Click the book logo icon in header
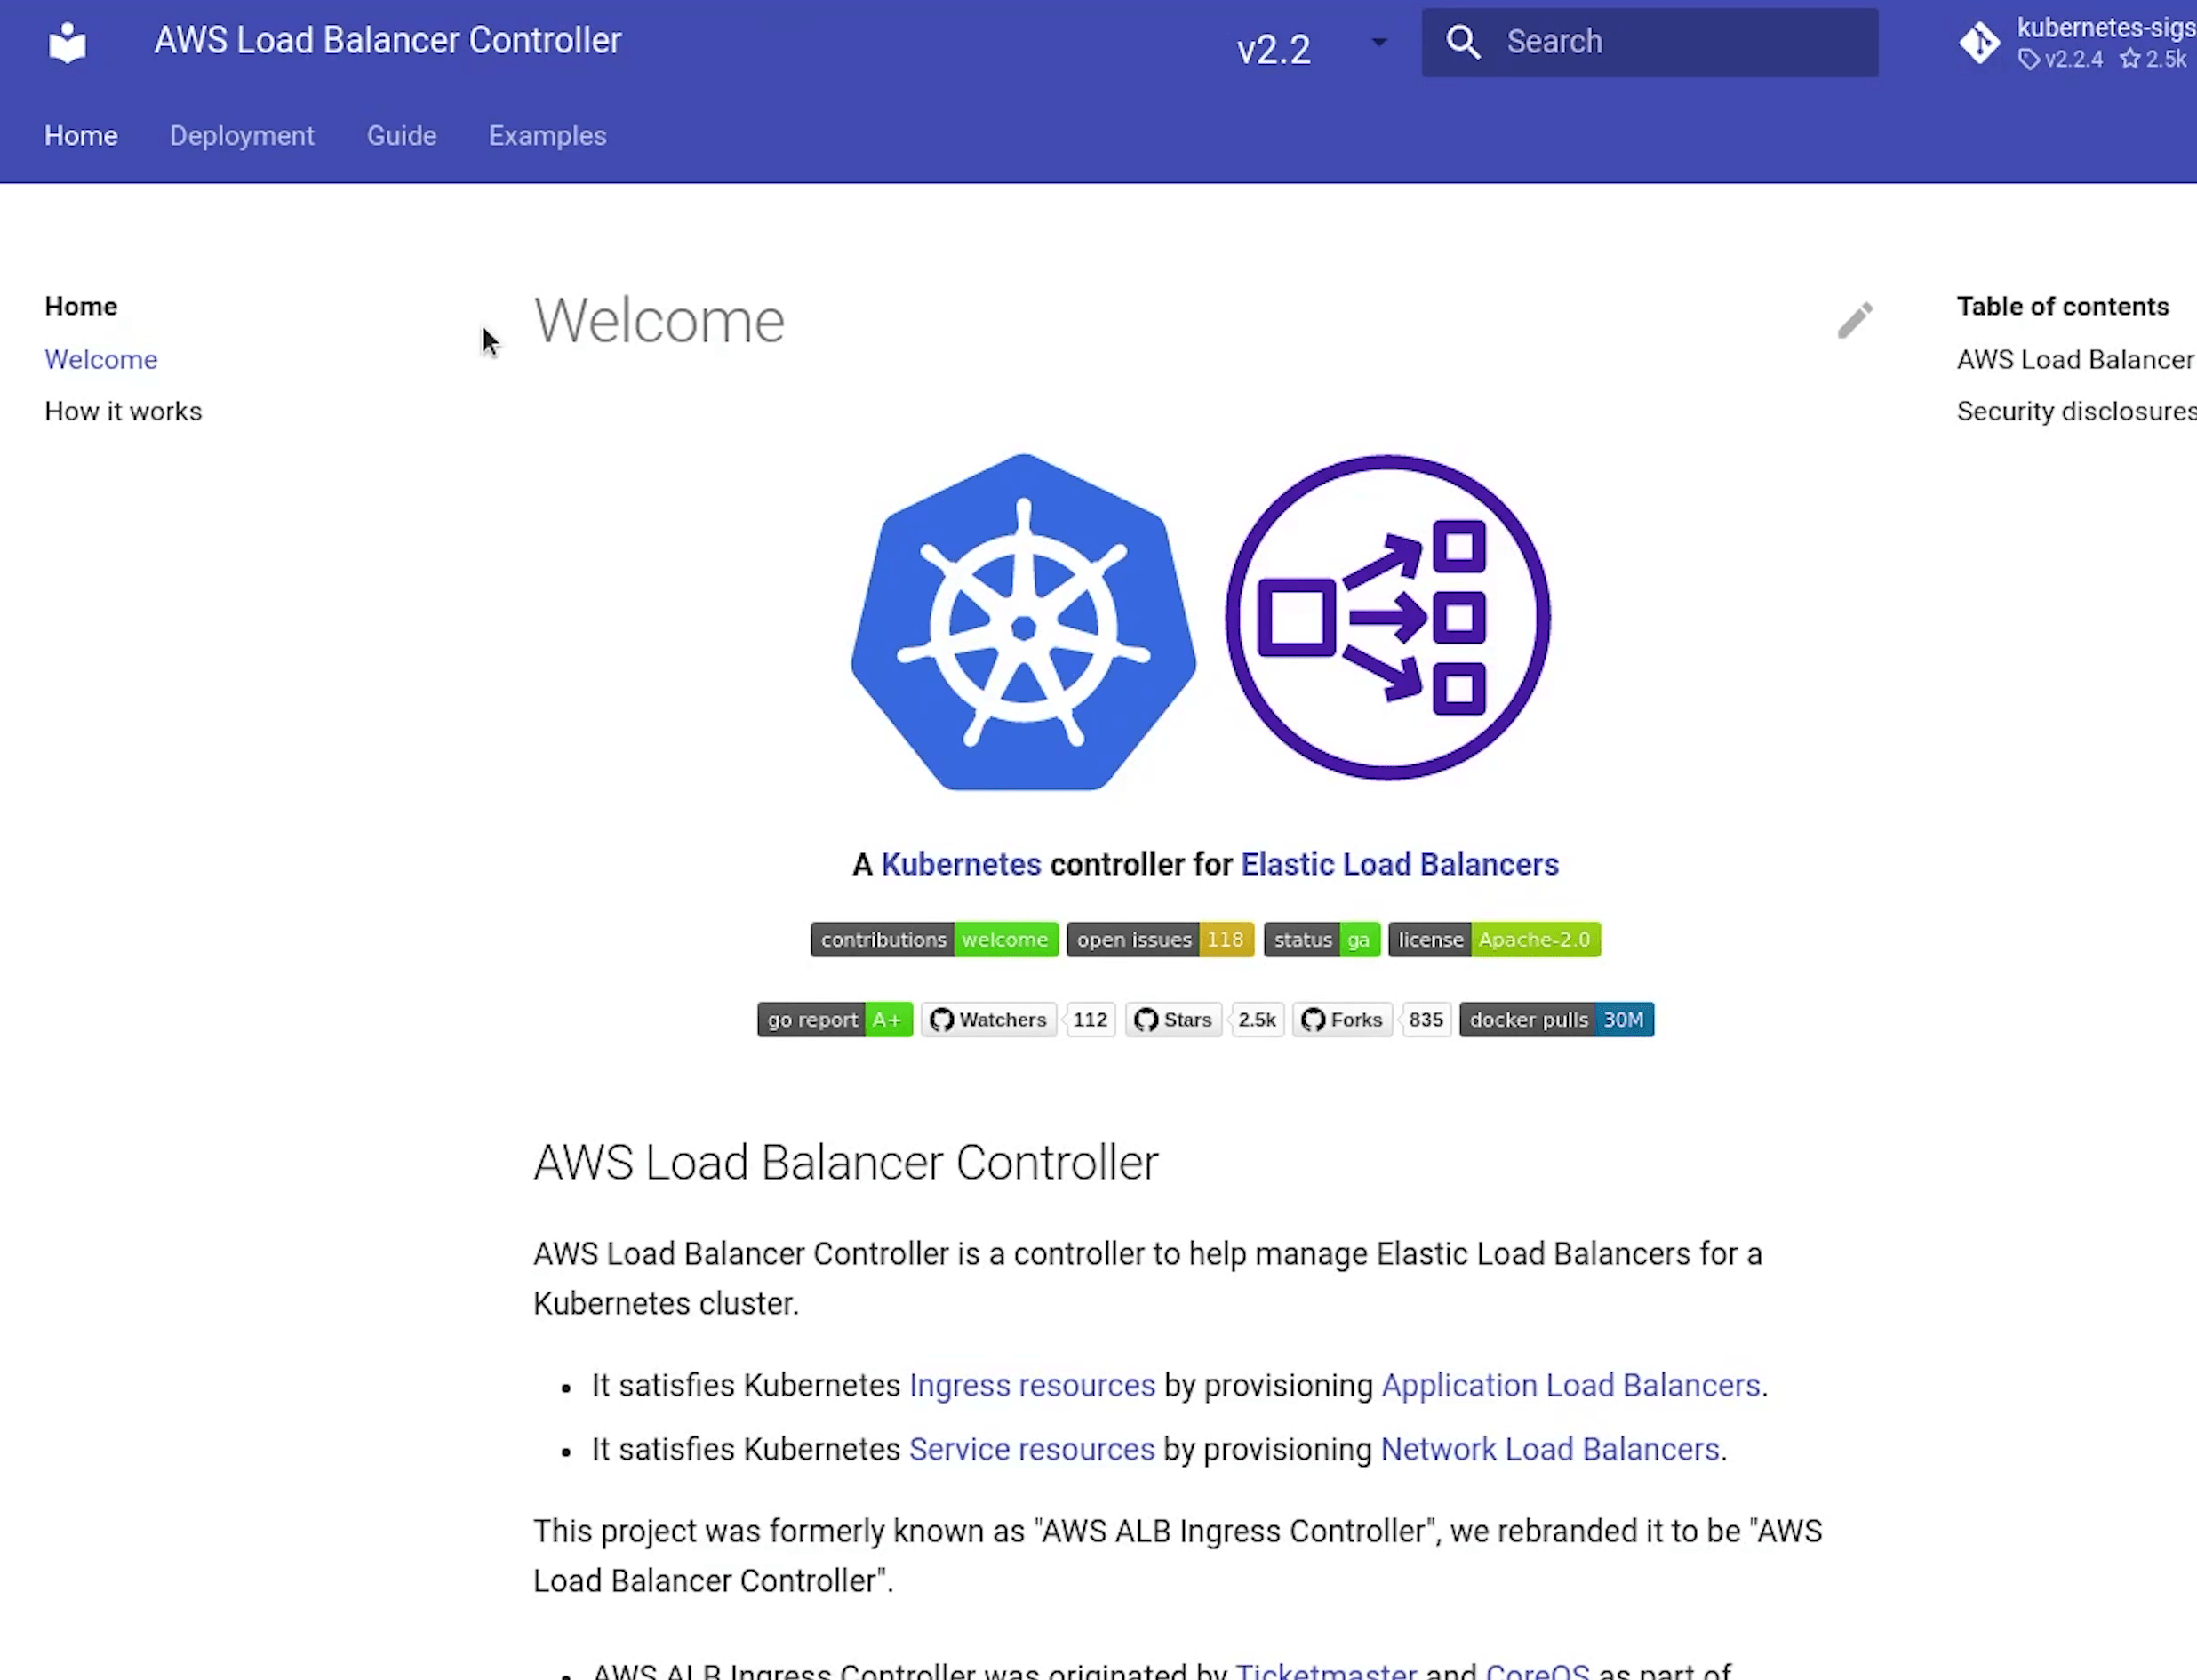The image size is (2197, 1680). point(67,42)
